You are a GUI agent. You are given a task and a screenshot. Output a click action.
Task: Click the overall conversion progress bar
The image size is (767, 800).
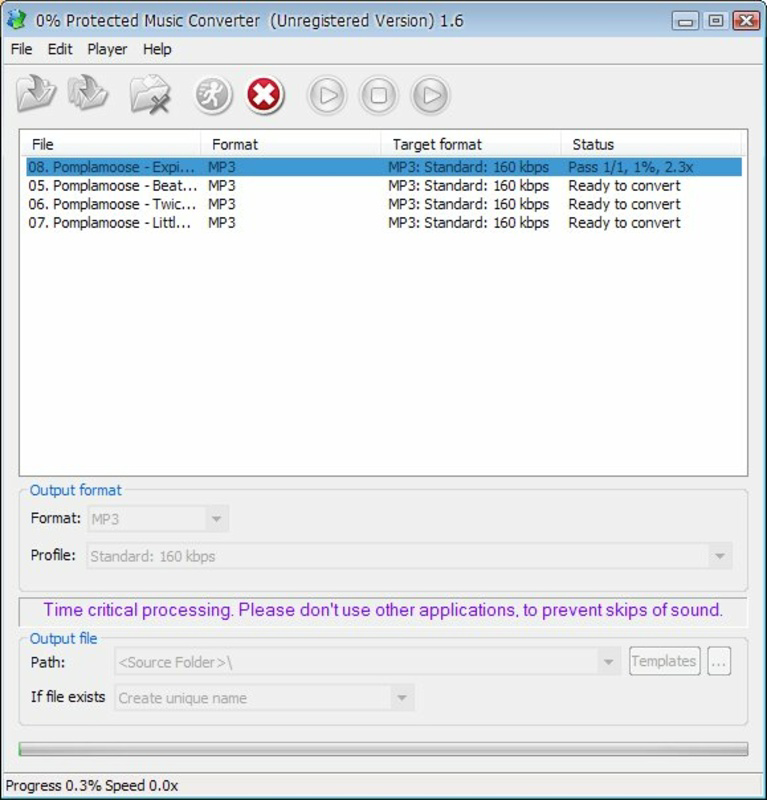(x=383, y=749)
